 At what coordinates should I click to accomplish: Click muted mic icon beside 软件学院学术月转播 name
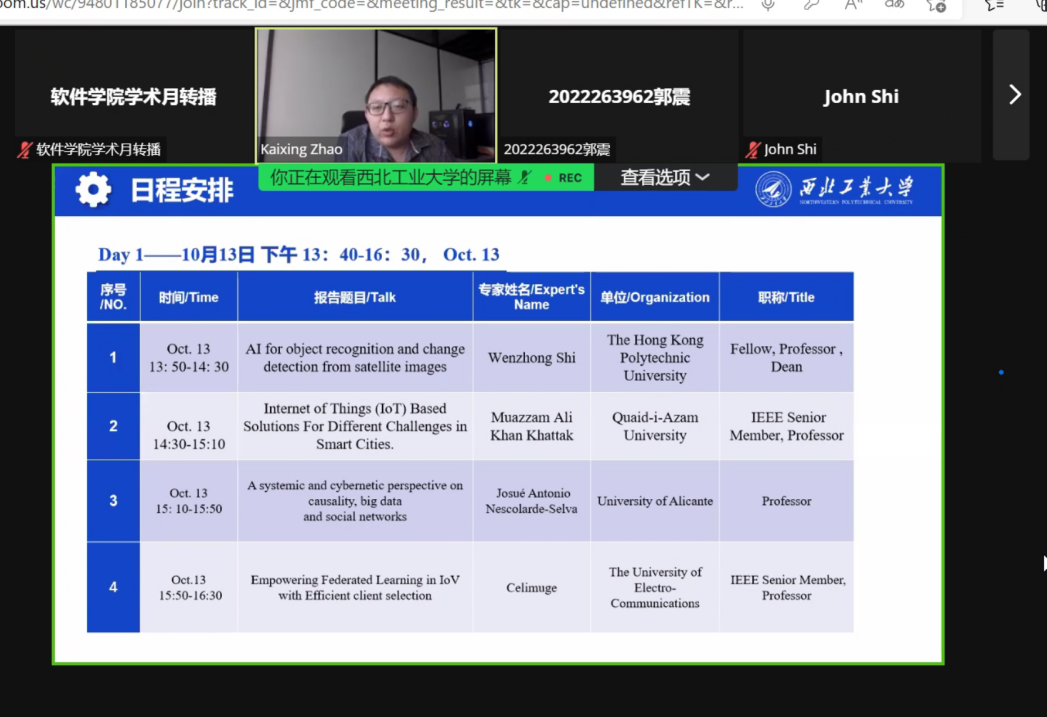pyautogui.click(x=25, y=150)
